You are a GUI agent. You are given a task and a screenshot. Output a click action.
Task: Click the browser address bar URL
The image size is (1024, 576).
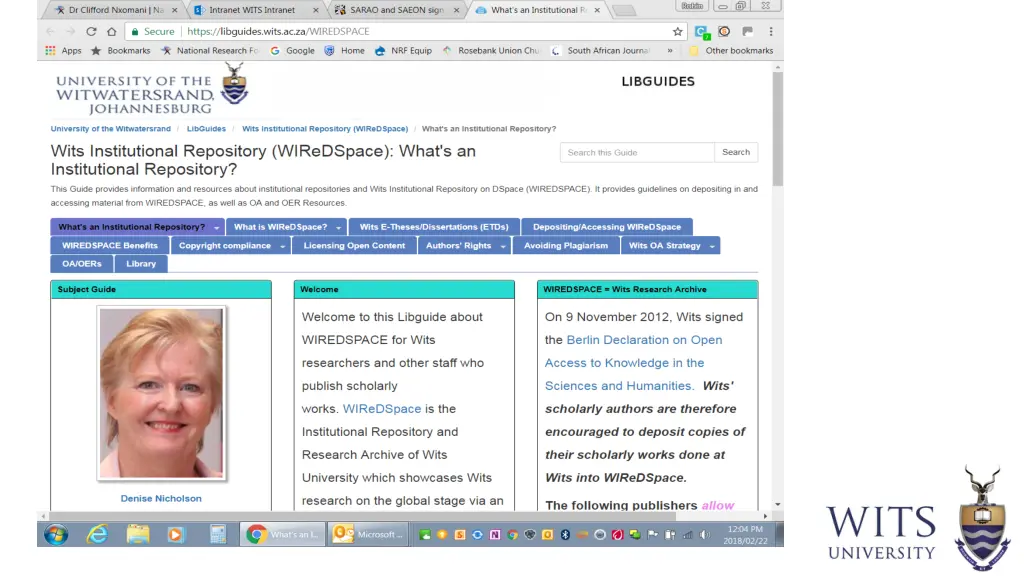pos(278,31)
